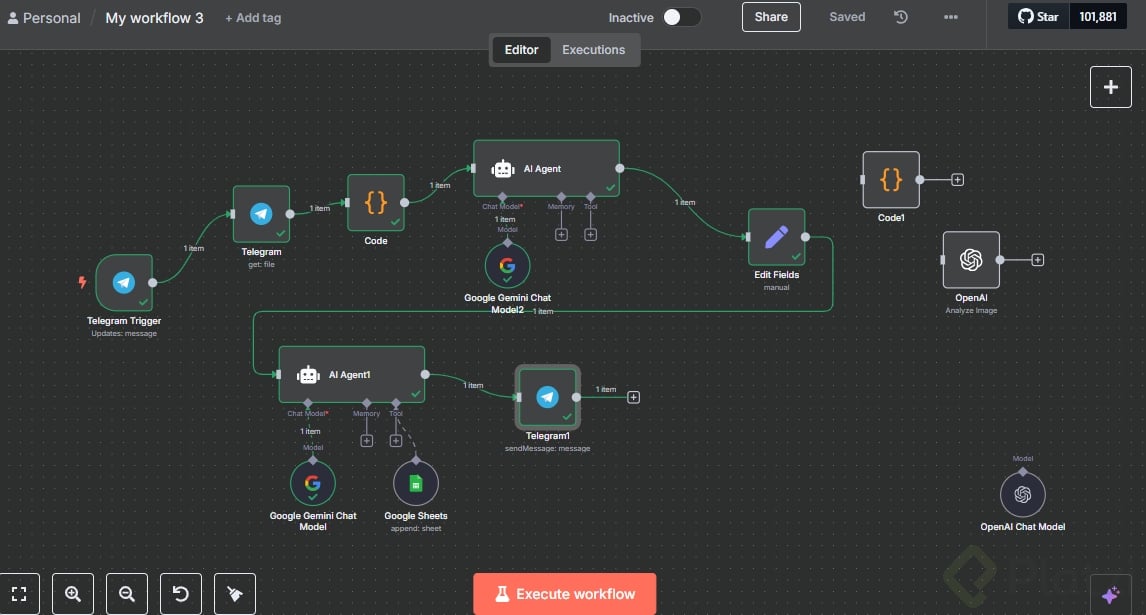The height and width of the screenshot is (615, 1146).
Task: Click the My workflow 3 name
Action: click(154, 18)
